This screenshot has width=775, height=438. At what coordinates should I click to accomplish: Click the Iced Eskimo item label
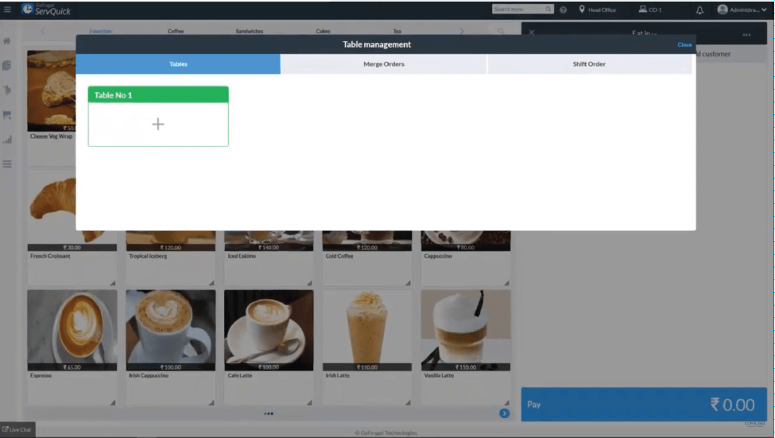242,256
